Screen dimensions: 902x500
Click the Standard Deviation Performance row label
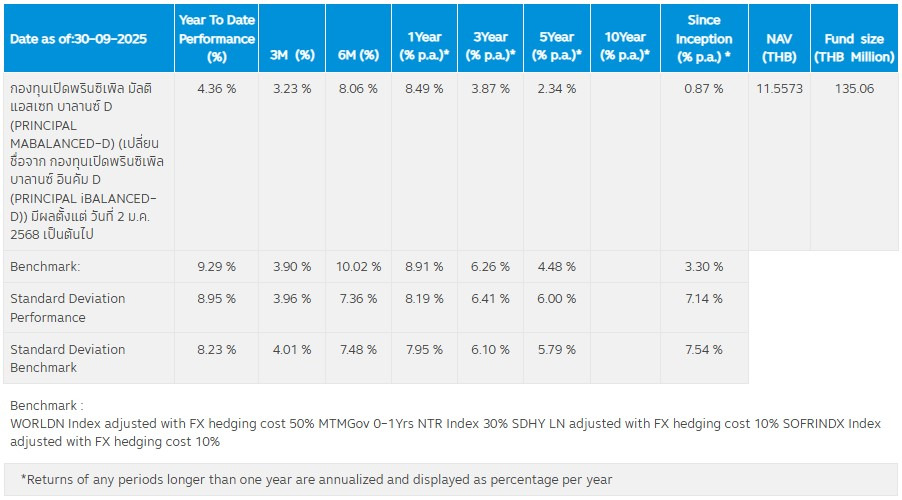[x=68, y=308]
